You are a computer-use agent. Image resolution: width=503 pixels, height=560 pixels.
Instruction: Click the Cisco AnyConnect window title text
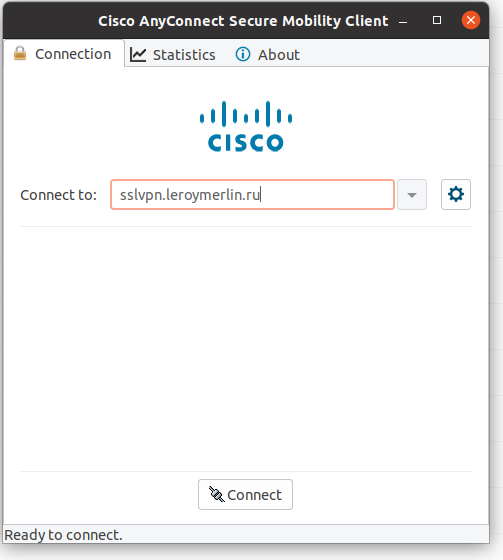point(243,21)
